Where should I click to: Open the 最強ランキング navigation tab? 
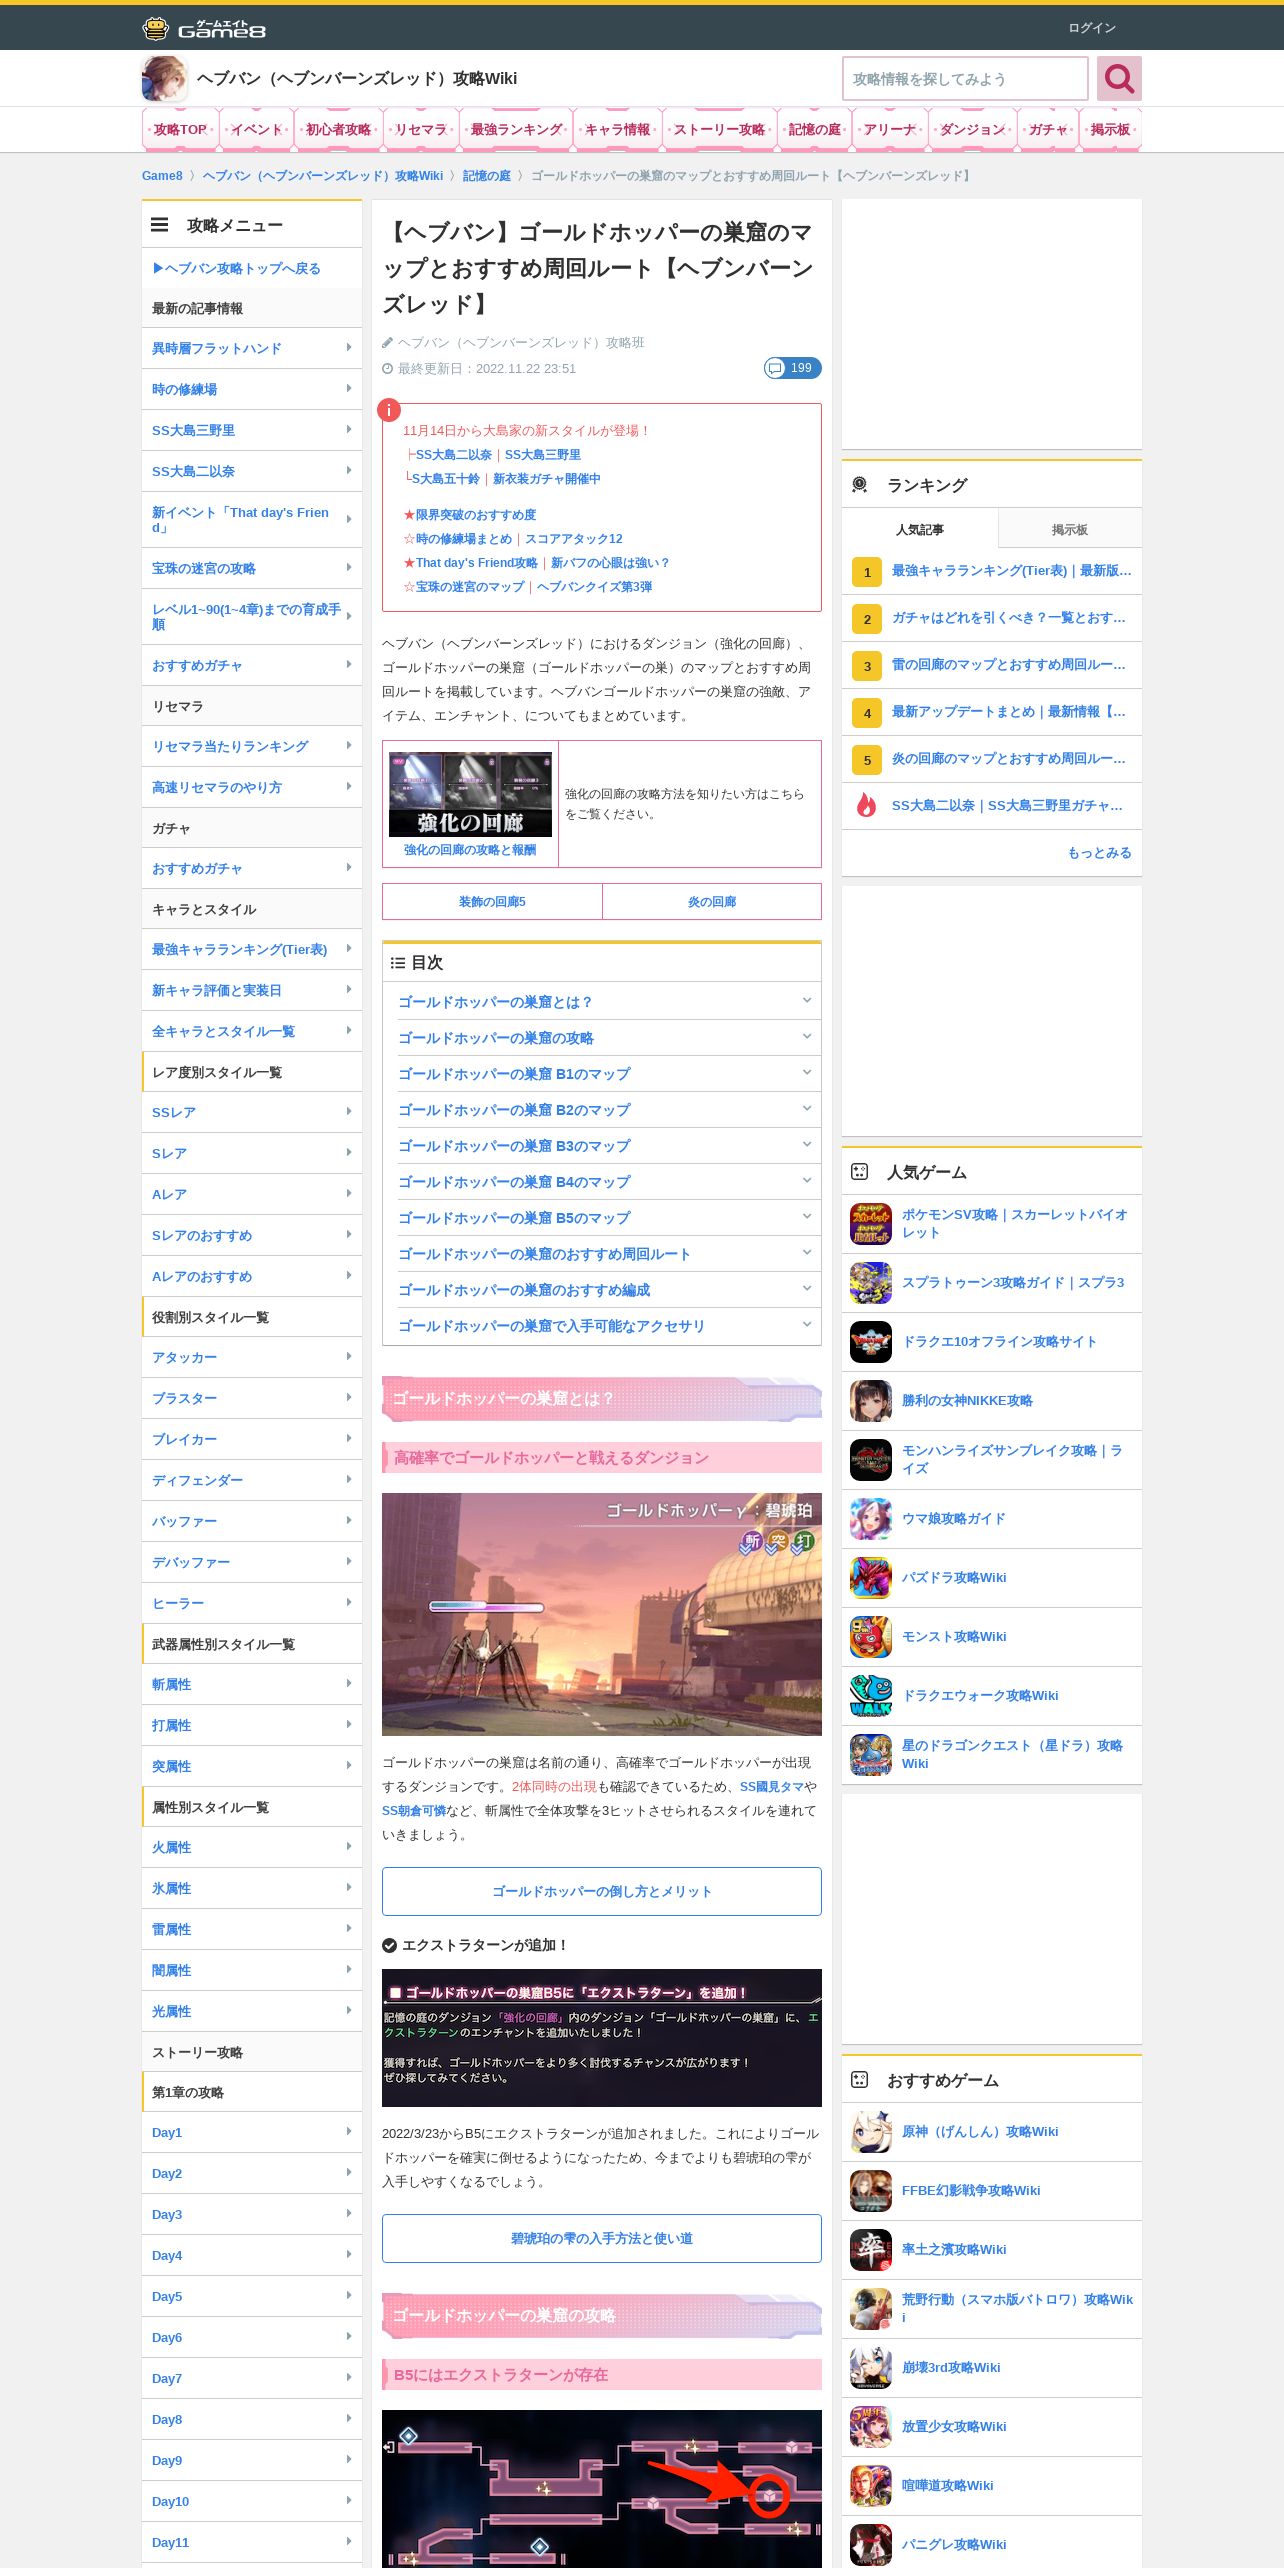516,129
